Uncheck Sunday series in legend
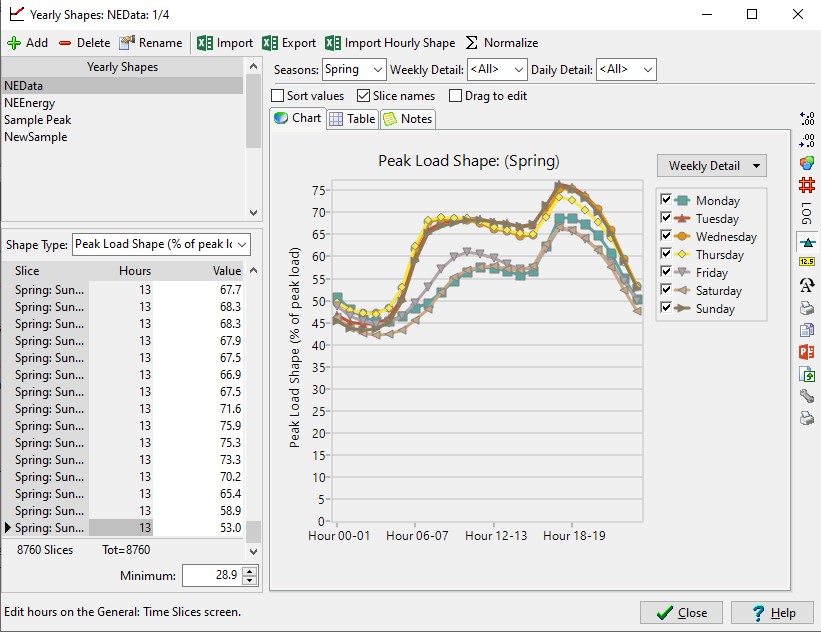Screen dimensions: 821x632 [x=666, y=307]
